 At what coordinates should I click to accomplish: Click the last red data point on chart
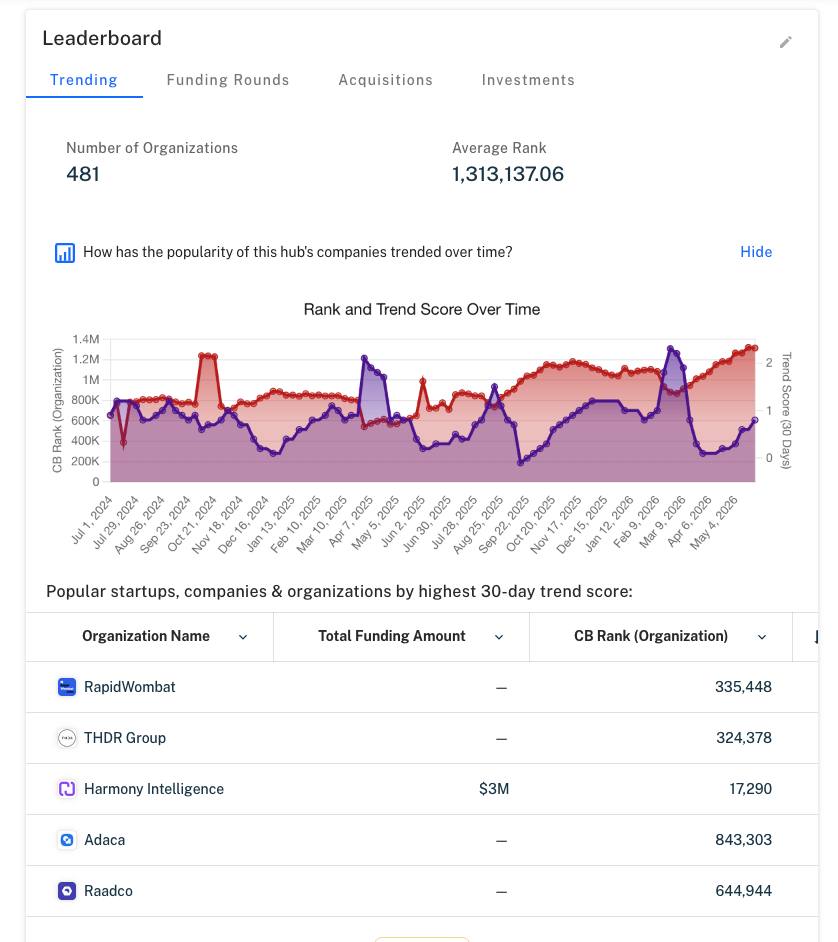[x=755, y=348]
